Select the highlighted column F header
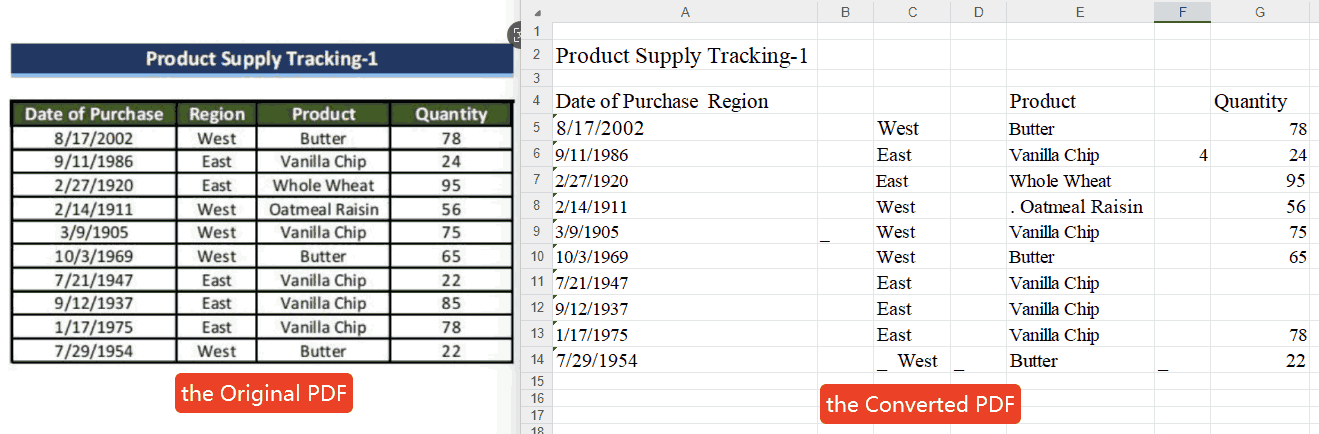This screenshot has width=1319, height=434. (1182, 12)
